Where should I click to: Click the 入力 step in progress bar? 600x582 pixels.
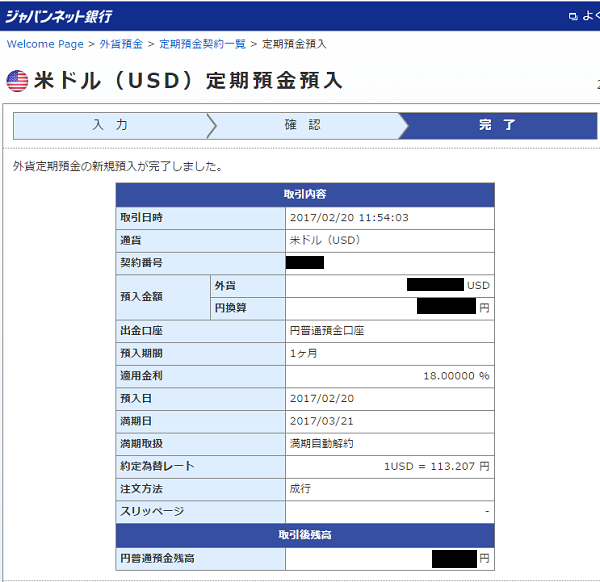tap(110, 126)
